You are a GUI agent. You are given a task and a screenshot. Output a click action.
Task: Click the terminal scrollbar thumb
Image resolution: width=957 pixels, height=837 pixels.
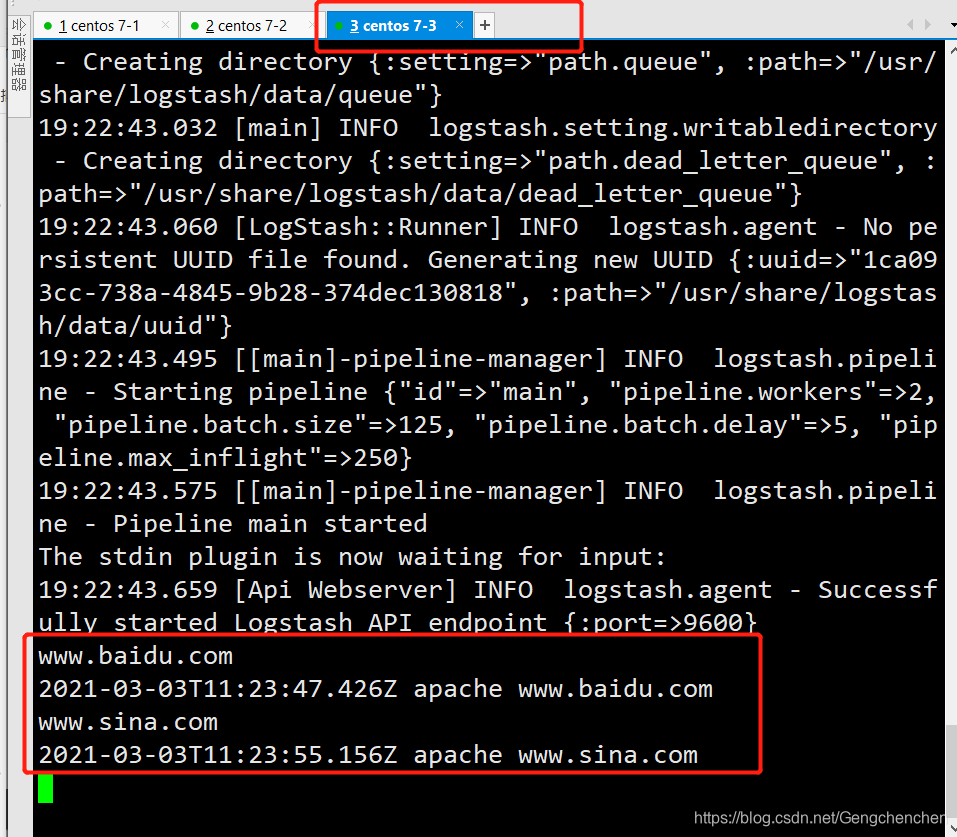click(x=951, y=770)
